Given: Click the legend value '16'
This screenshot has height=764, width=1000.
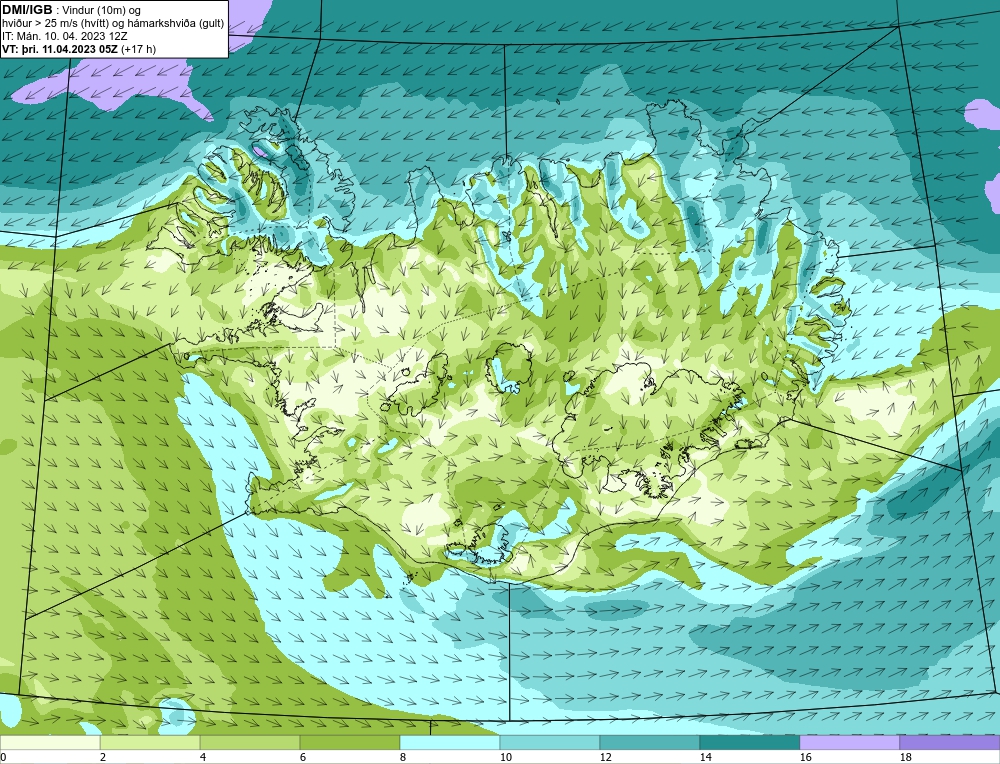Looking at the screenshot, I should [x=805, y=757].
